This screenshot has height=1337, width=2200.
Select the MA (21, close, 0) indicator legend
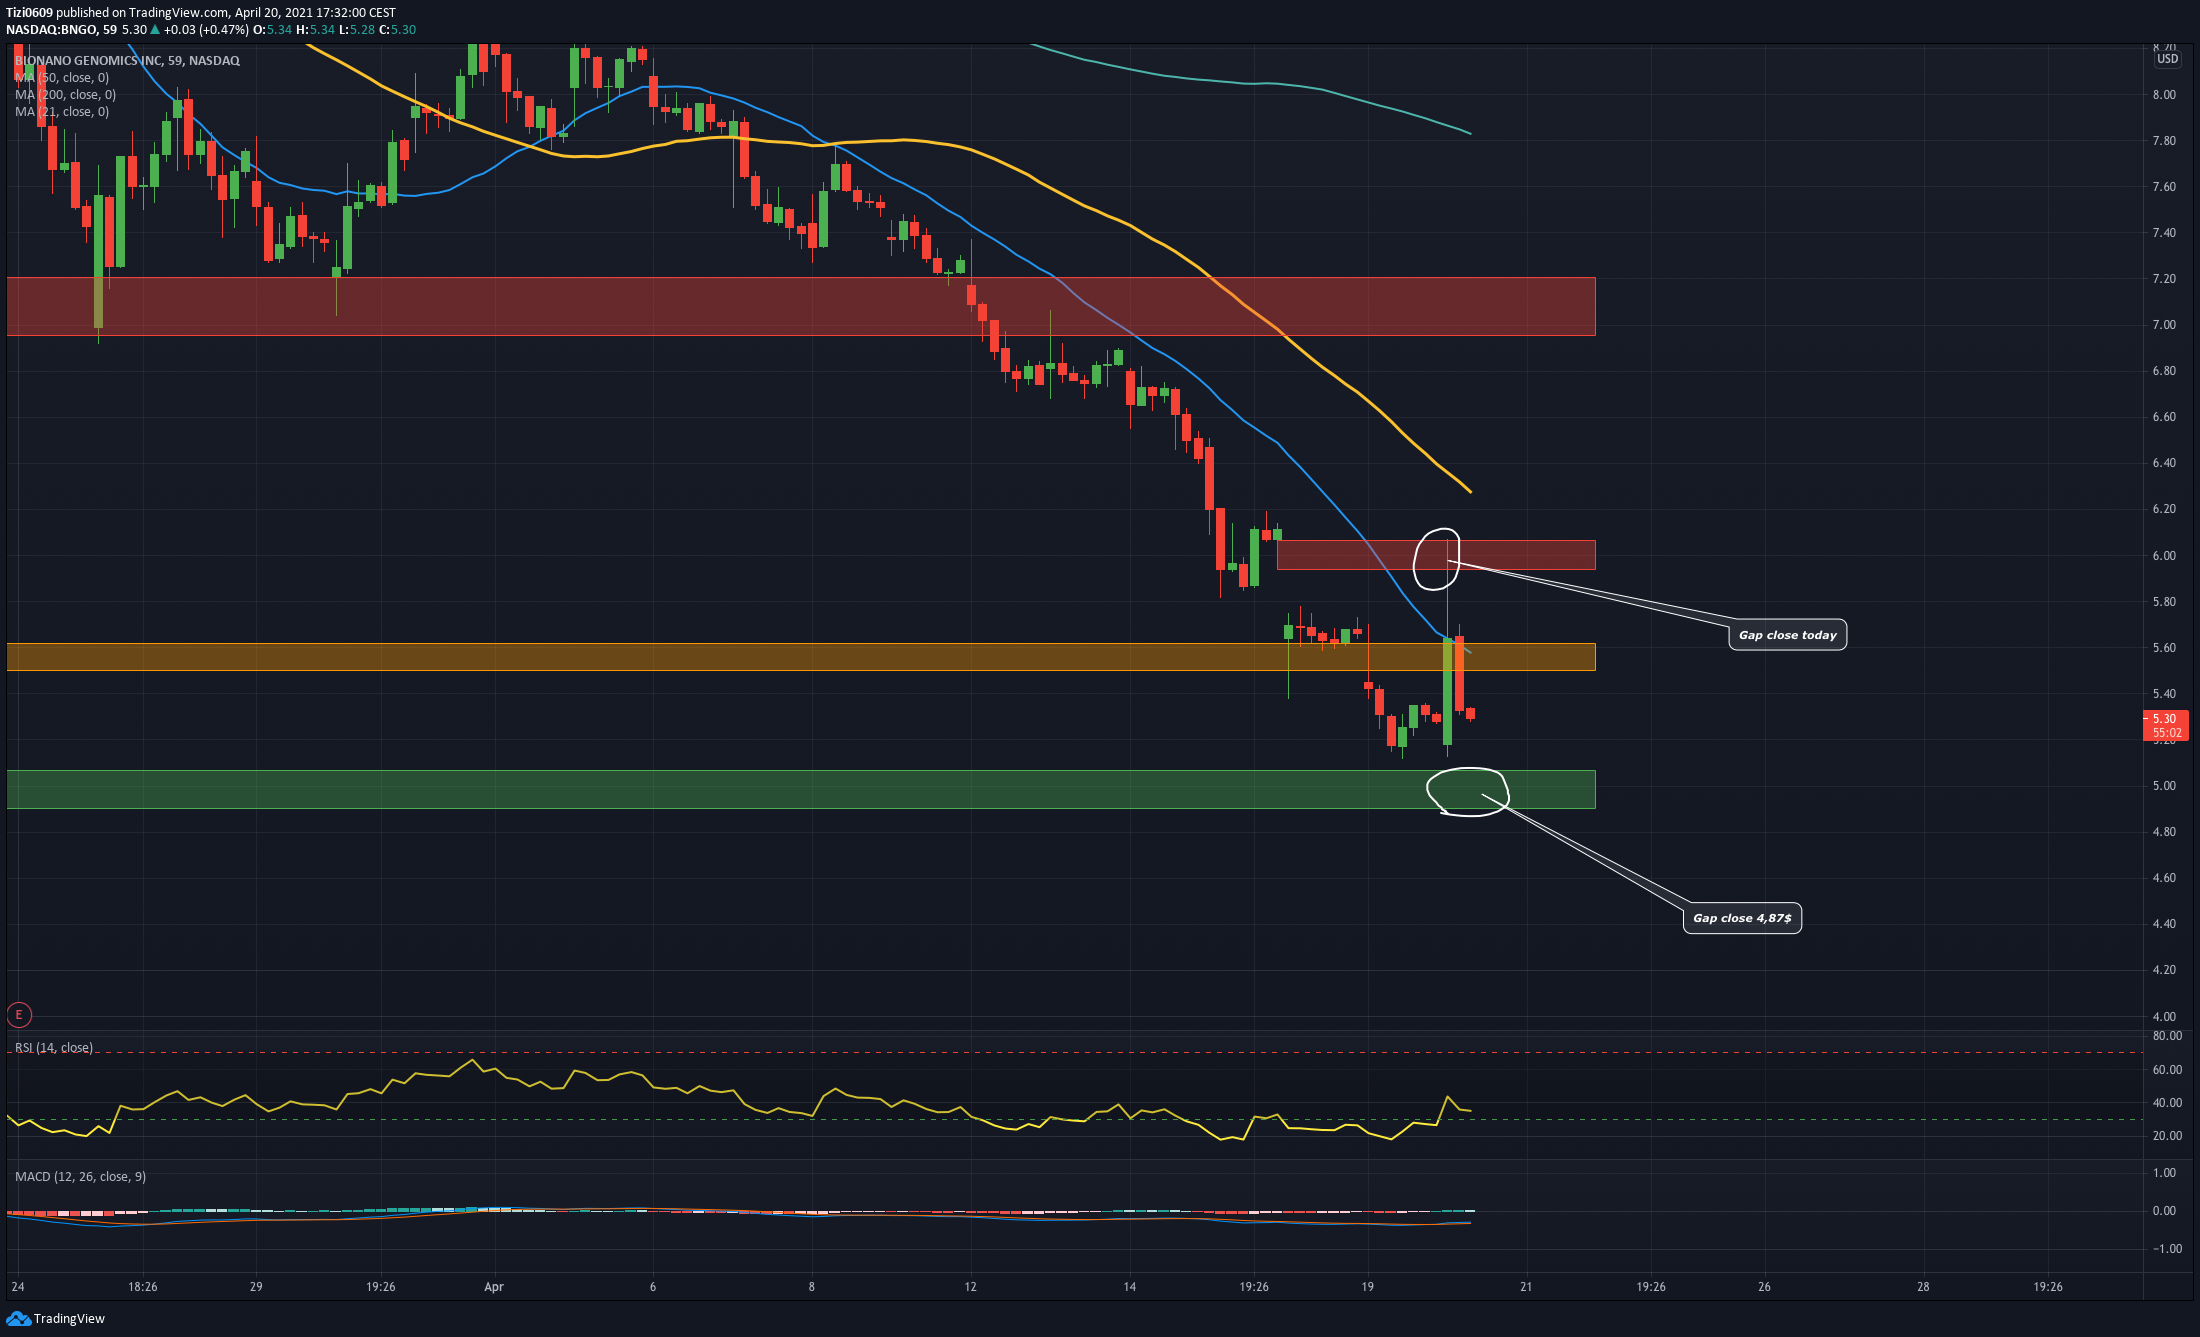coord(62,111)
